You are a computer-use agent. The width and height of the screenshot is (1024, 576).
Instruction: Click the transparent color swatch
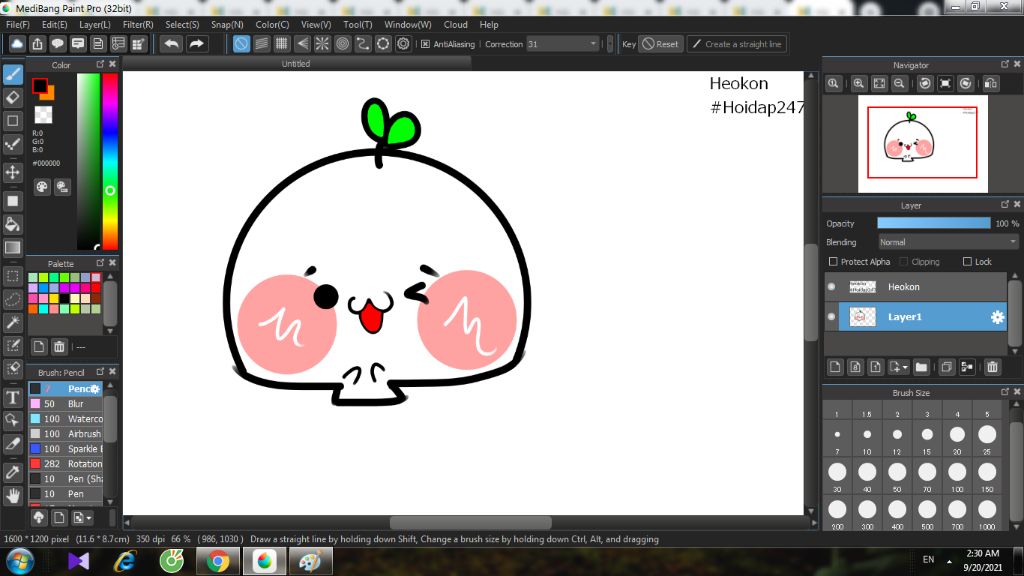[x=43, y=115]
